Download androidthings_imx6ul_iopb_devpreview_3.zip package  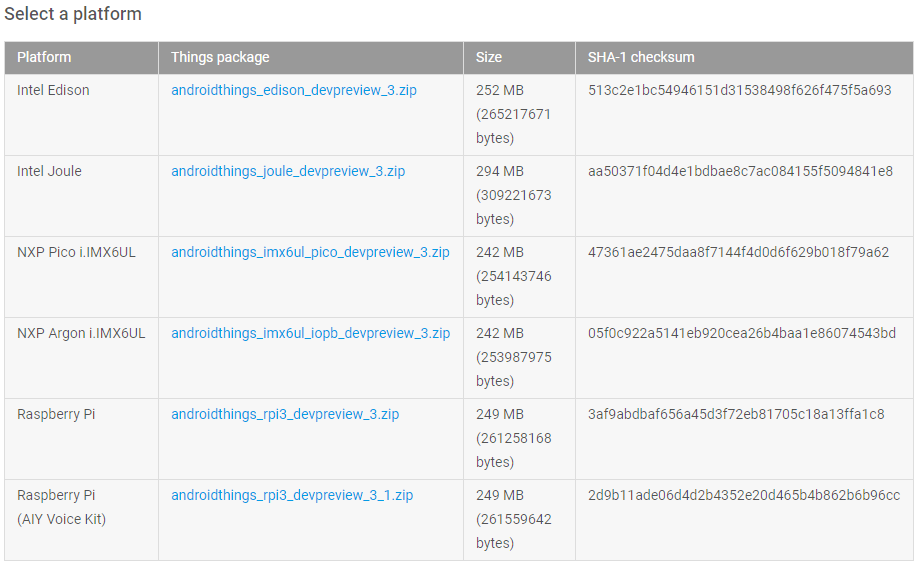pos(310,333)
